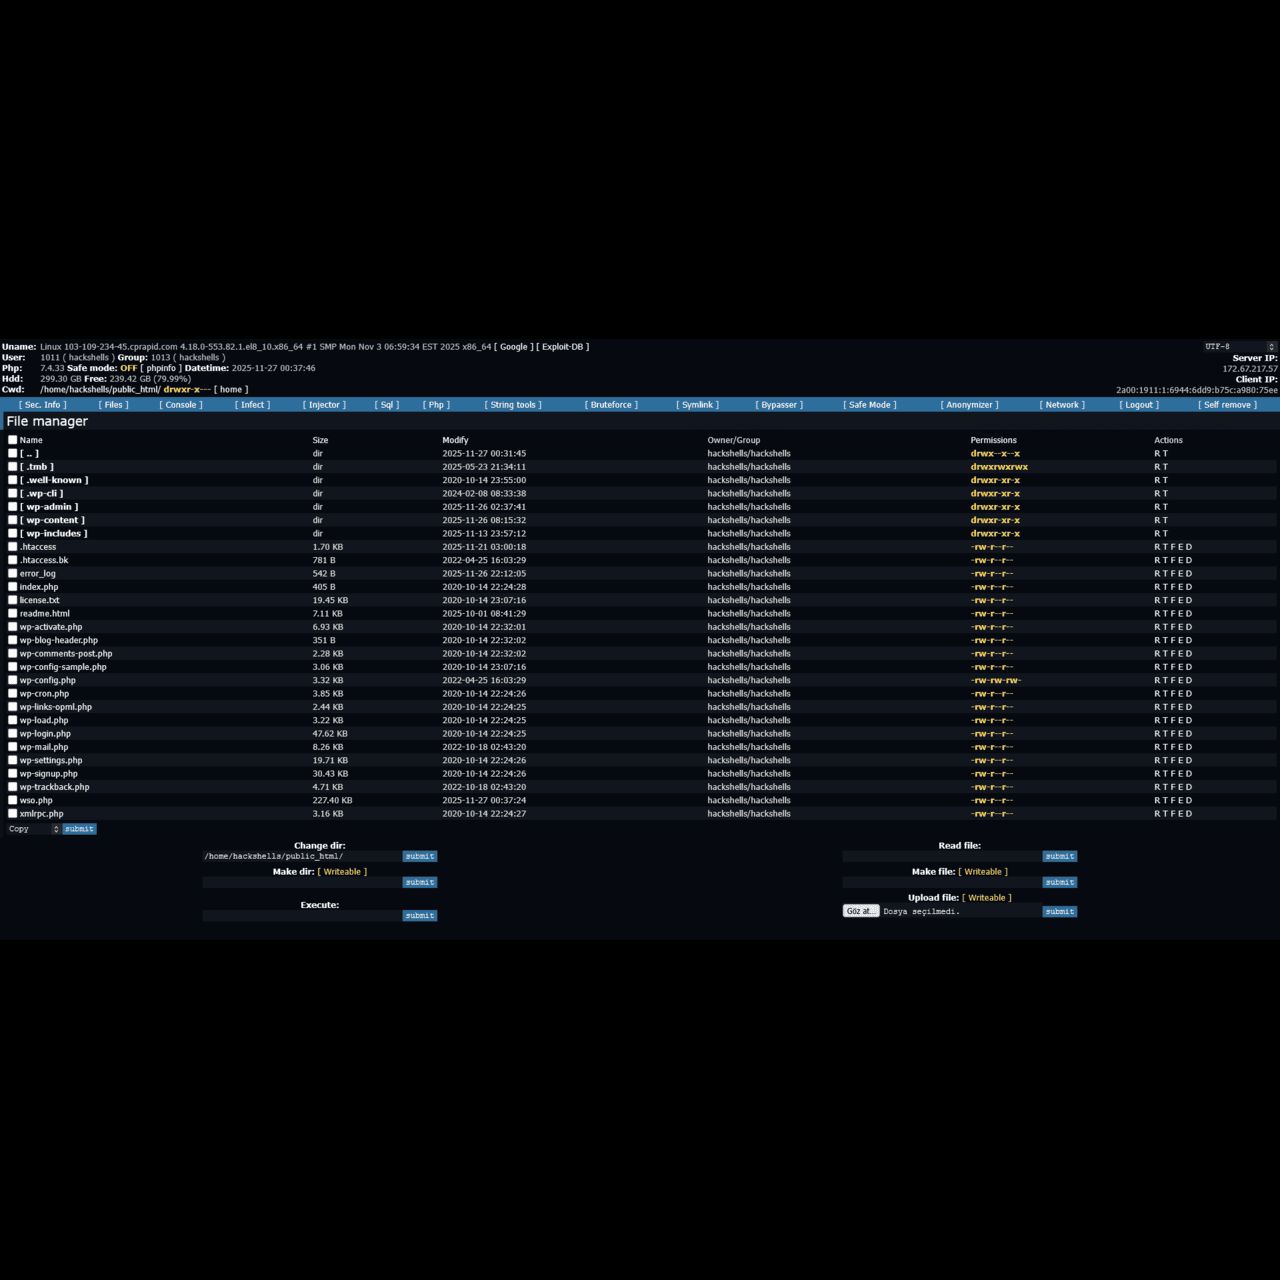Open the Network section
Screen dimensions: 1280x1280
tap(1061, 404)
